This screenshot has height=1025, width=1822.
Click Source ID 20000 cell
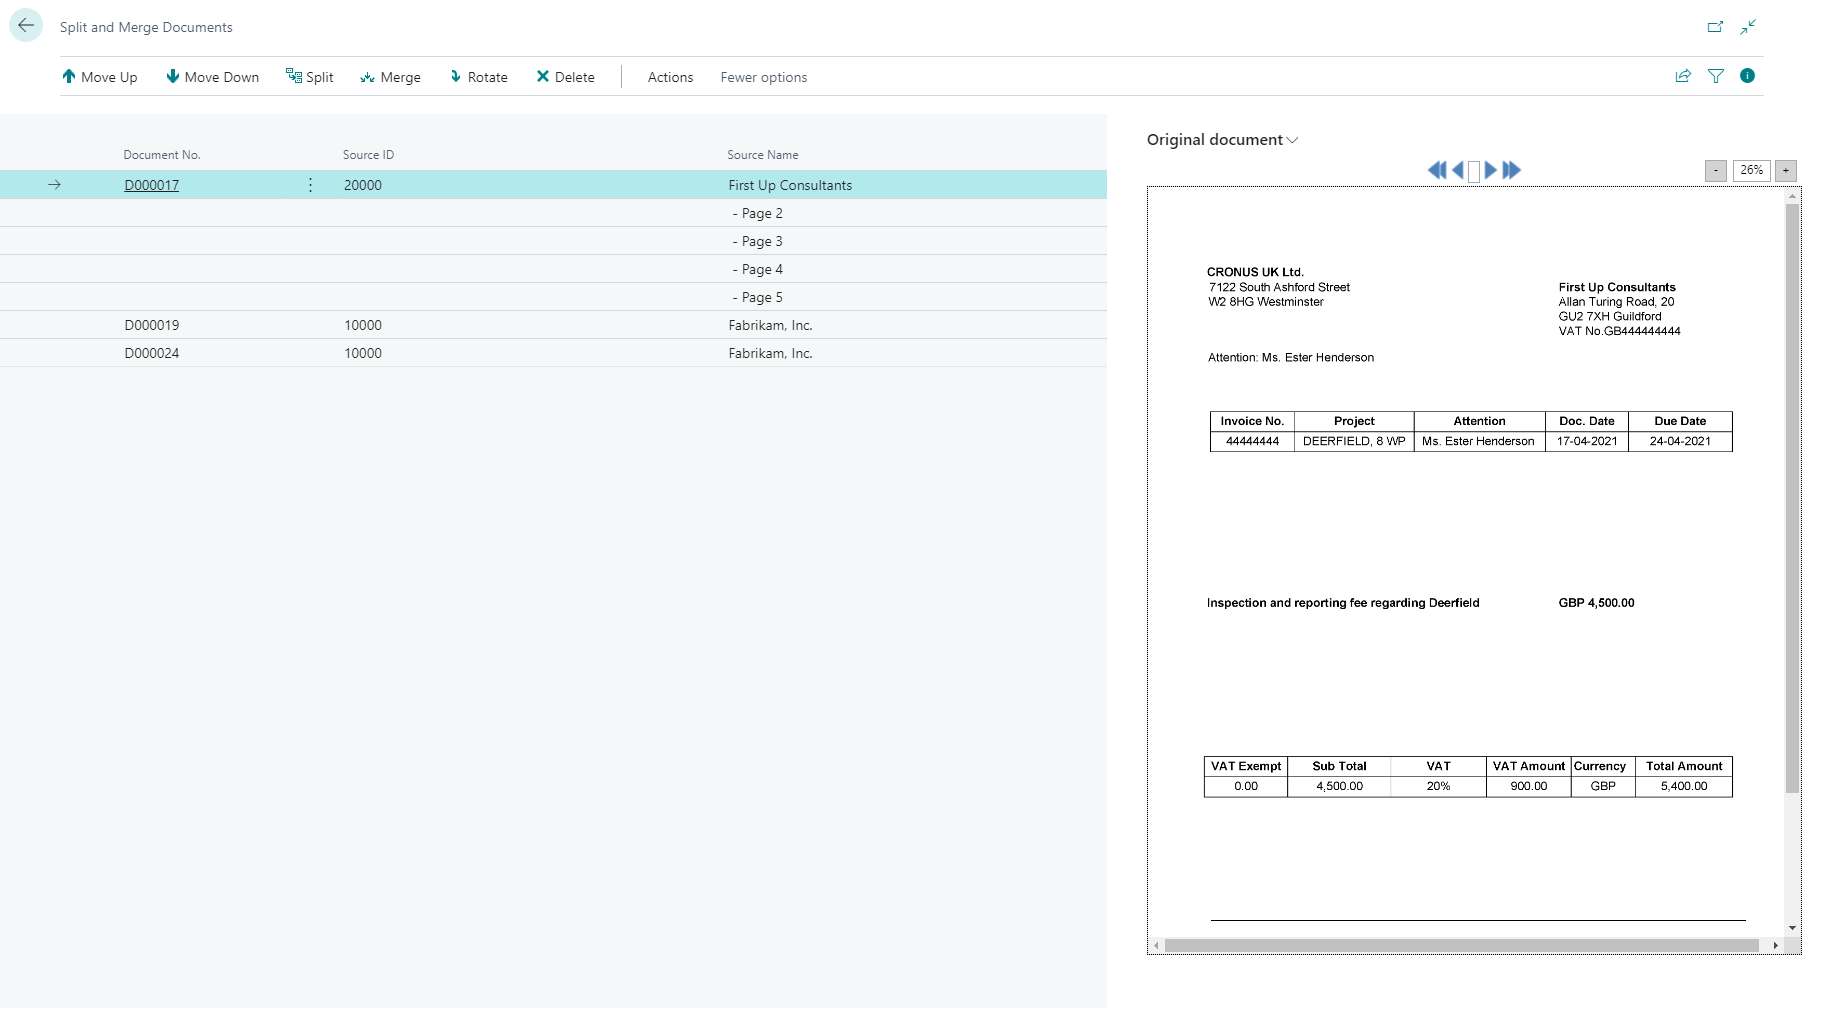coord(363,185)
